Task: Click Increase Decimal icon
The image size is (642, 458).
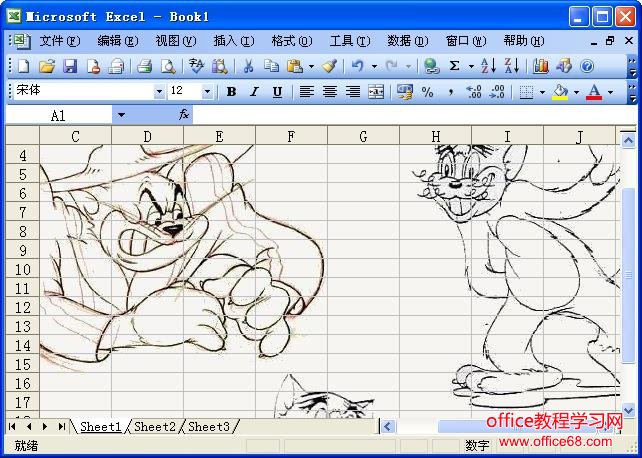Action: [x=474, y=92]
